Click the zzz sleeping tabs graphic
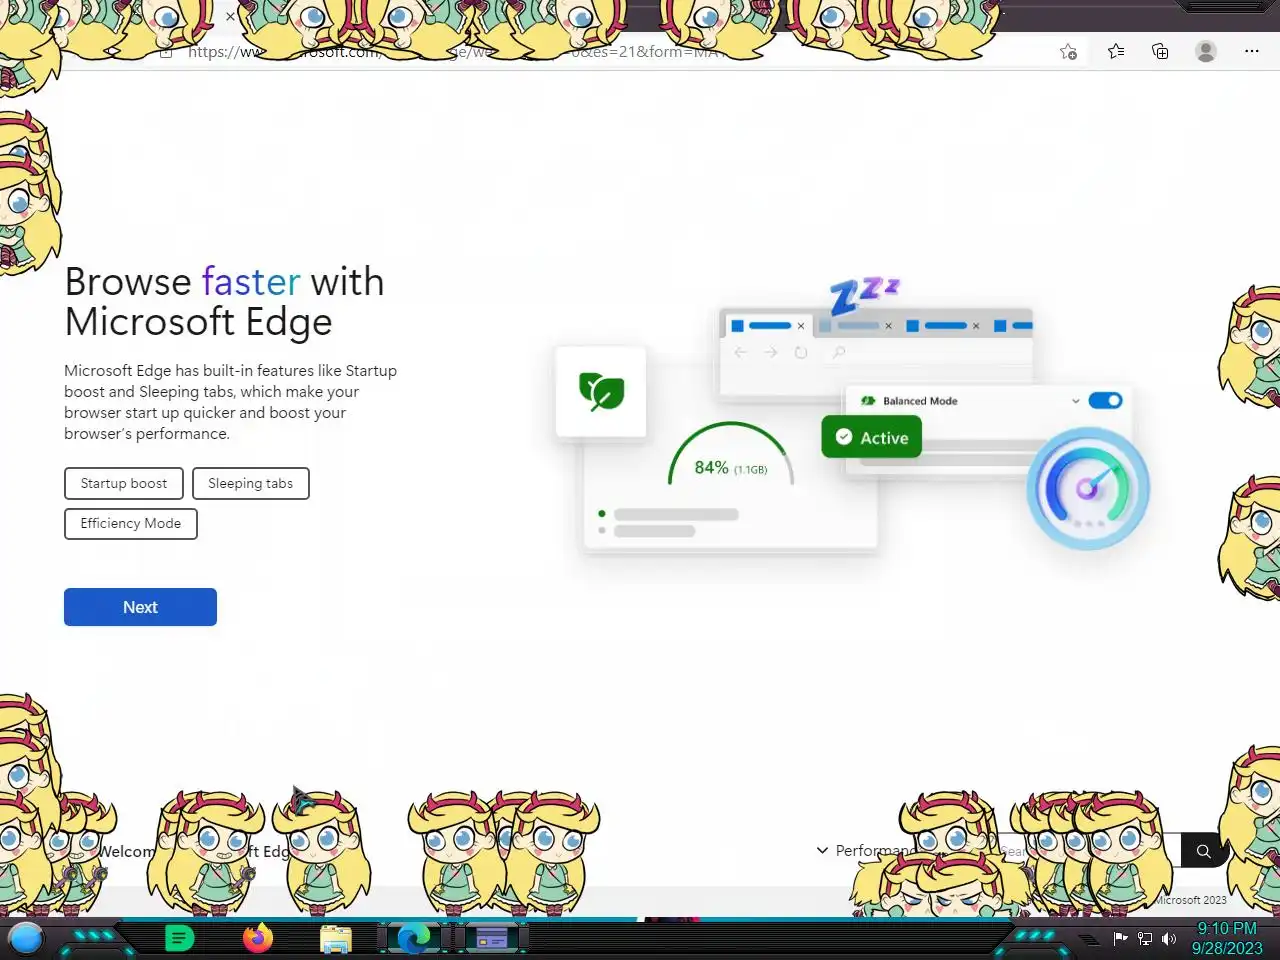1280x960 pixels. click(865, 295)
